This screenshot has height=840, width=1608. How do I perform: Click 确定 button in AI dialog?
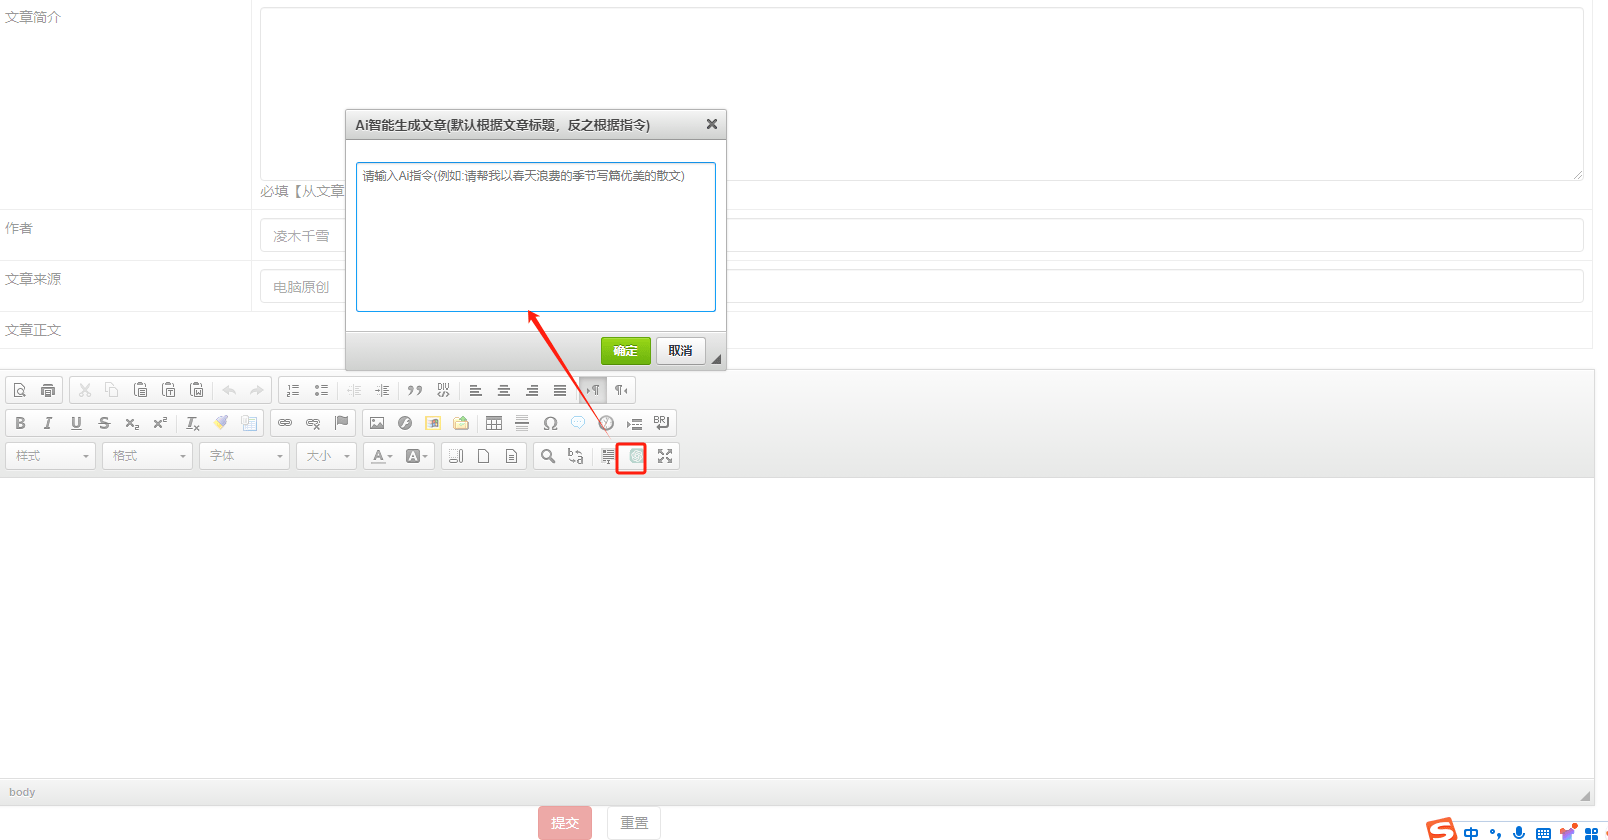(x=626, y=351)
